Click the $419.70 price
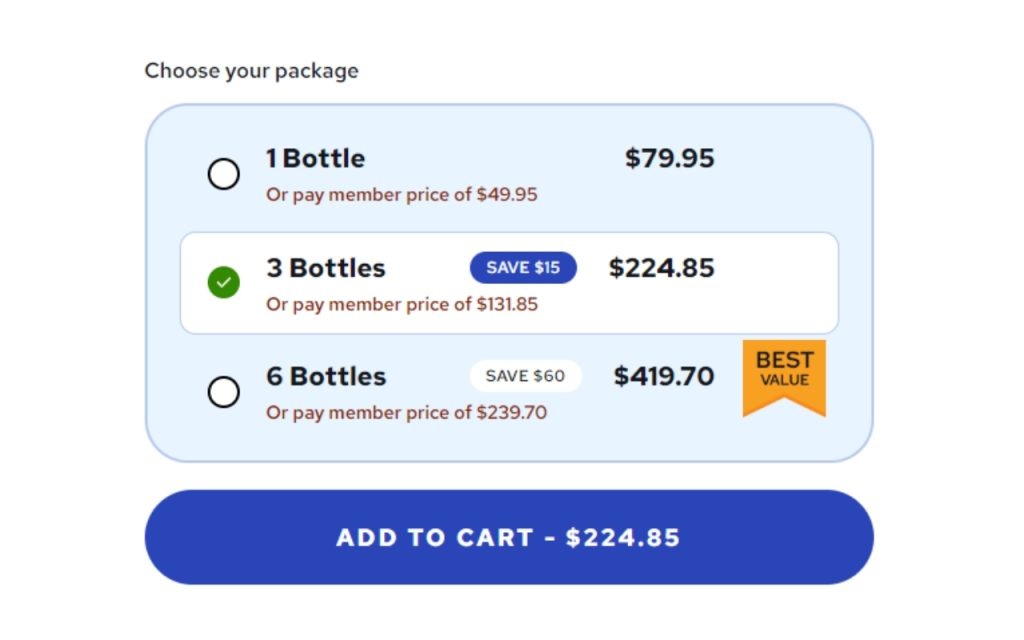 click(x=664, y=377)
